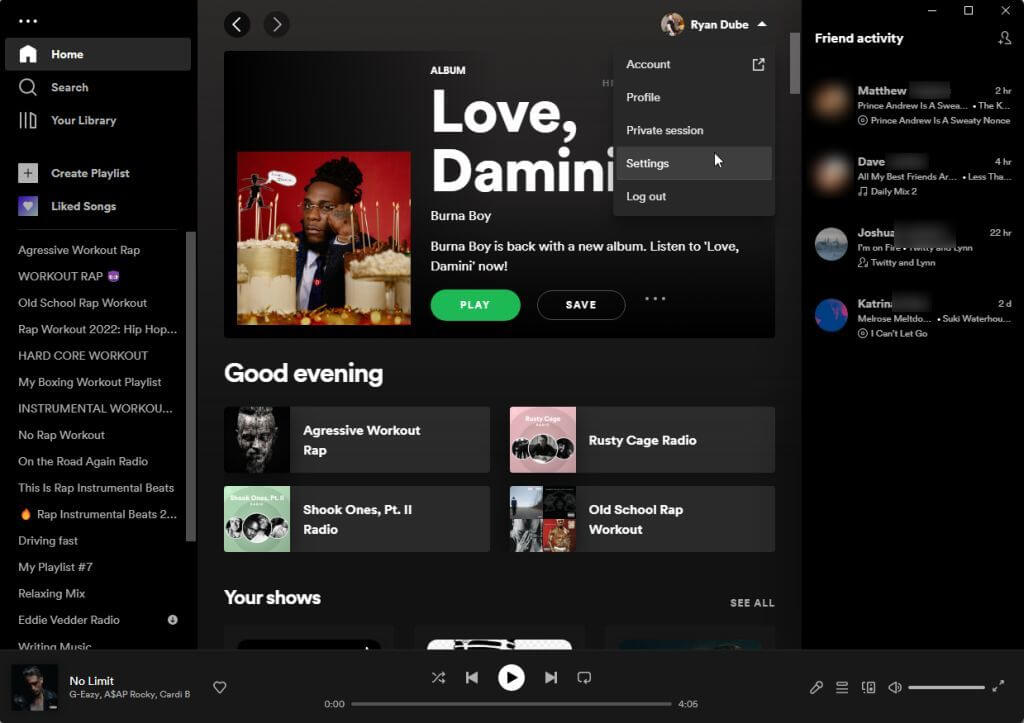The width and height of the screenshot is (1024, 723).
Task: Toggle shuffle playback
Action: pyautogui.click(x=438, y=678)
